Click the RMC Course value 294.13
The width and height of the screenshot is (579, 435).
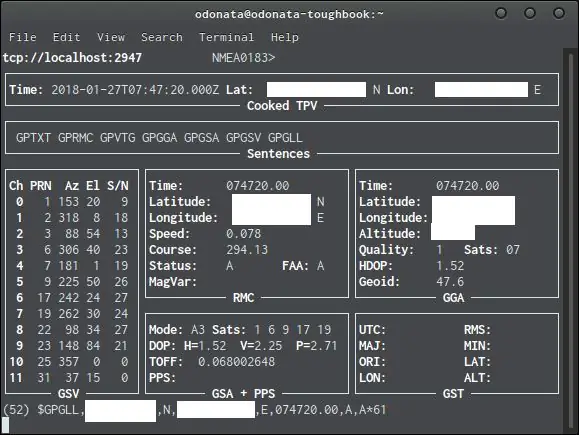[247, 250]
